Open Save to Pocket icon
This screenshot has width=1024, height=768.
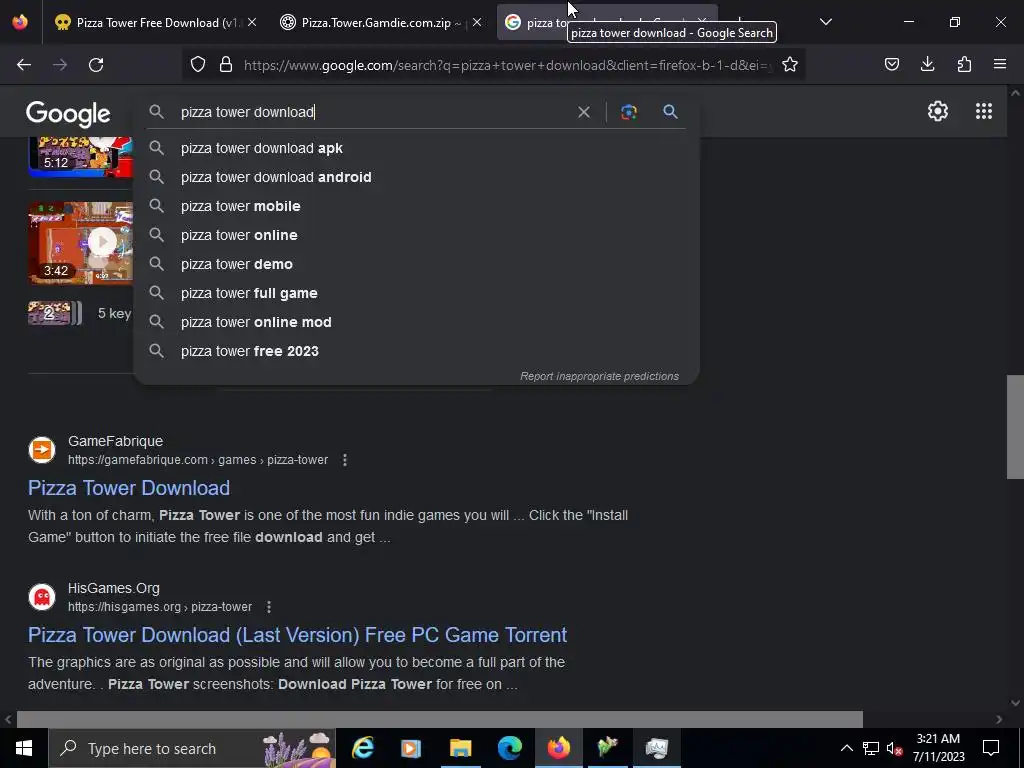click(891, 64)
